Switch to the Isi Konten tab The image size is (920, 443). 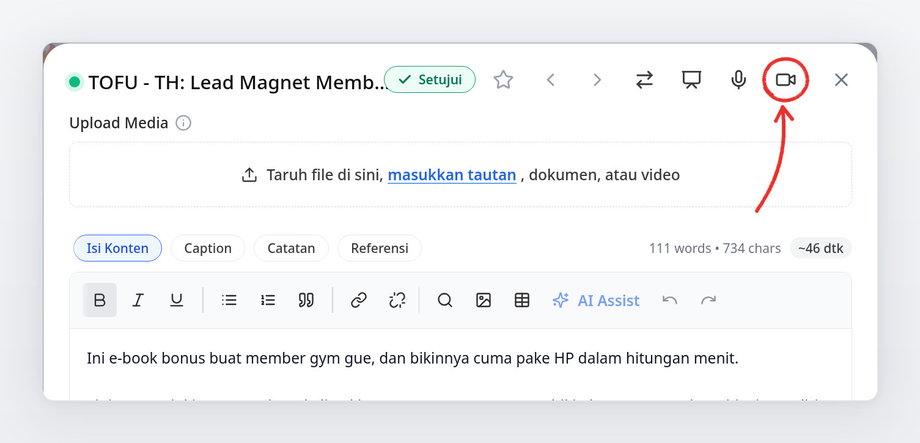117,248
